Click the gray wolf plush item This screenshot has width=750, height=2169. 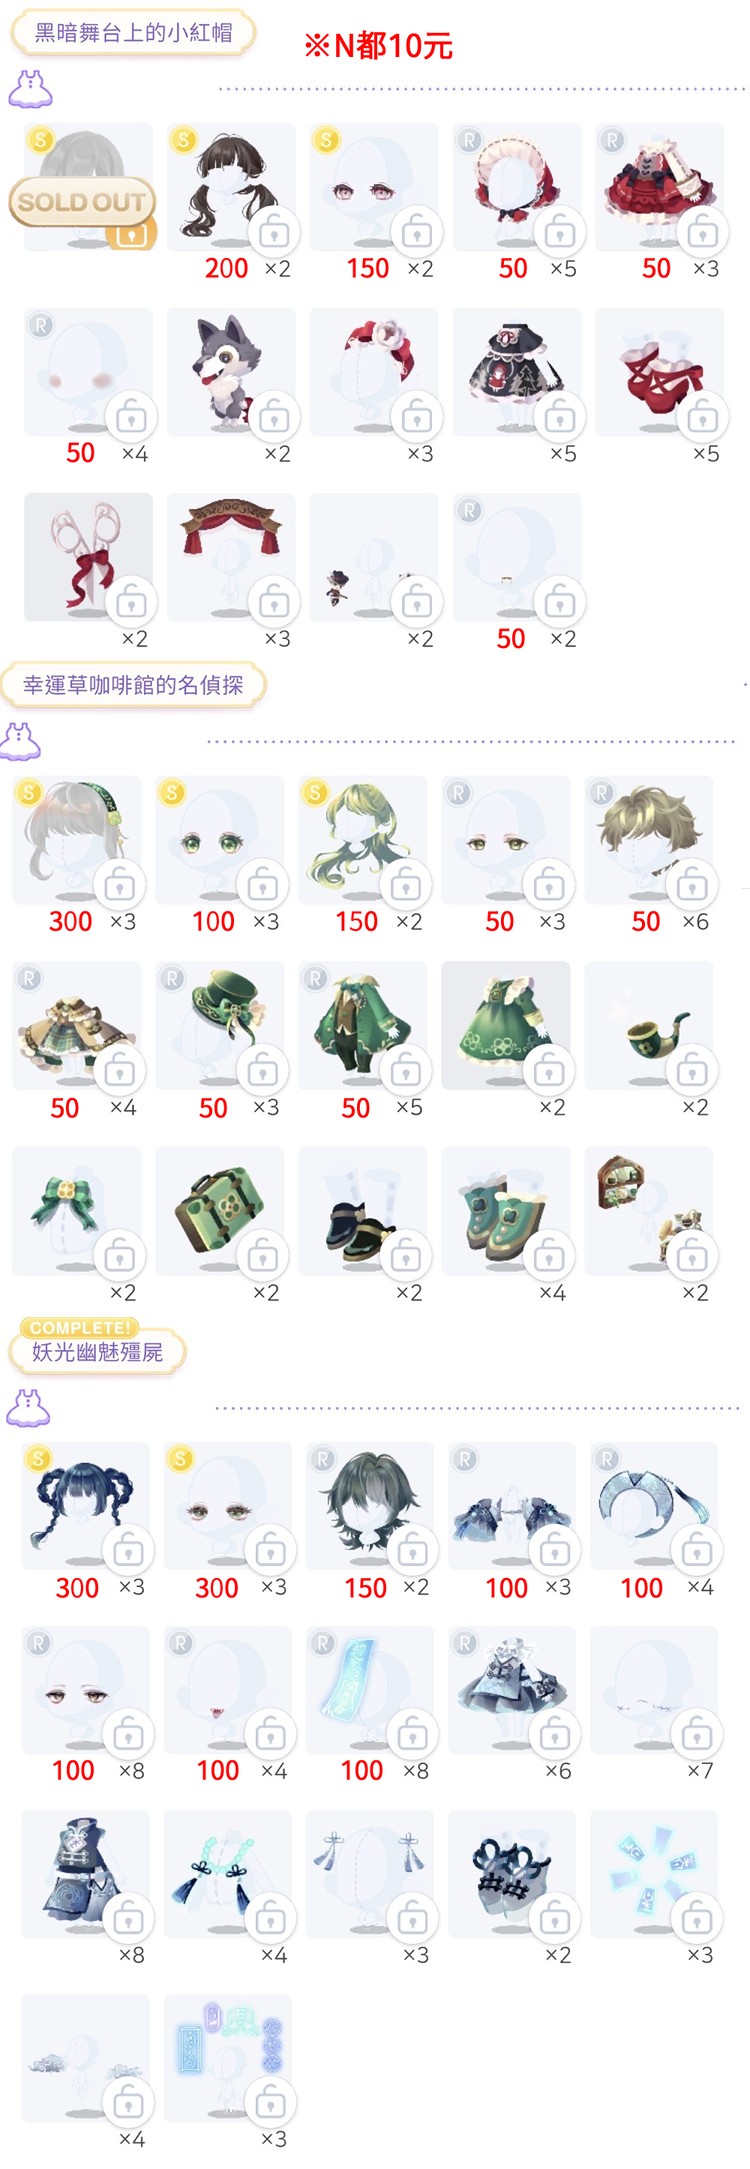231,372
